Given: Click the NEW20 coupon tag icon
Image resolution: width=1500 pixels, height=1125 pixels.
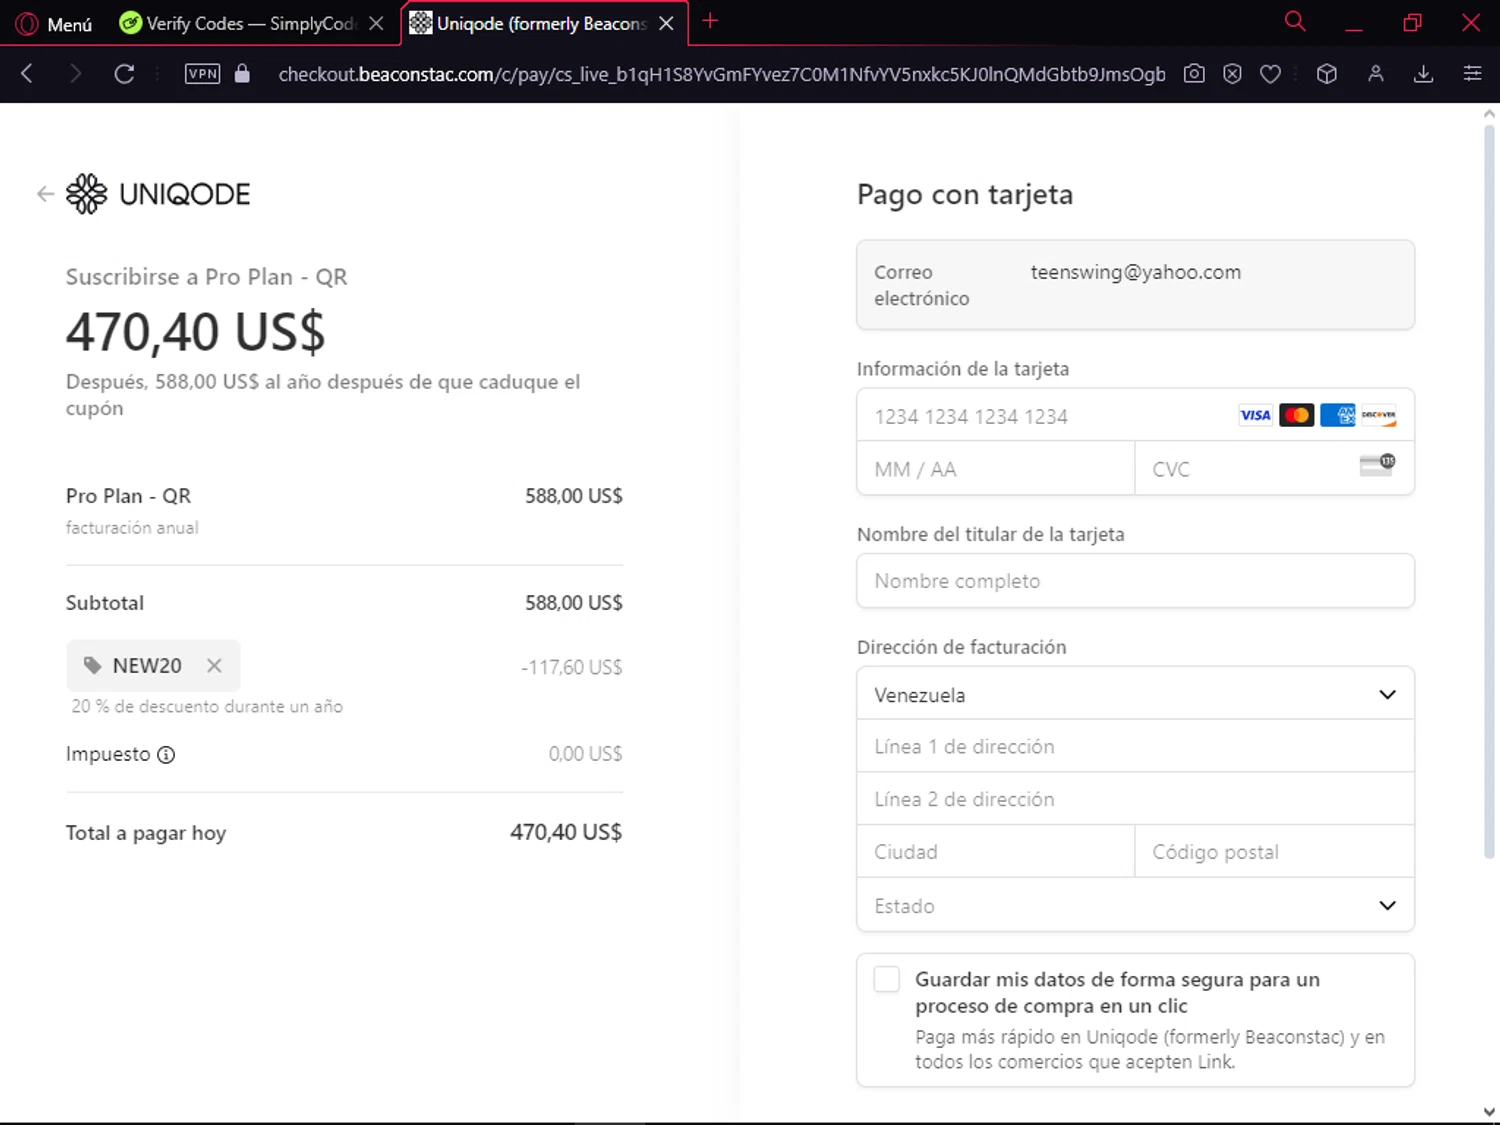Looking at the screenshot, I should pos(92,665).
